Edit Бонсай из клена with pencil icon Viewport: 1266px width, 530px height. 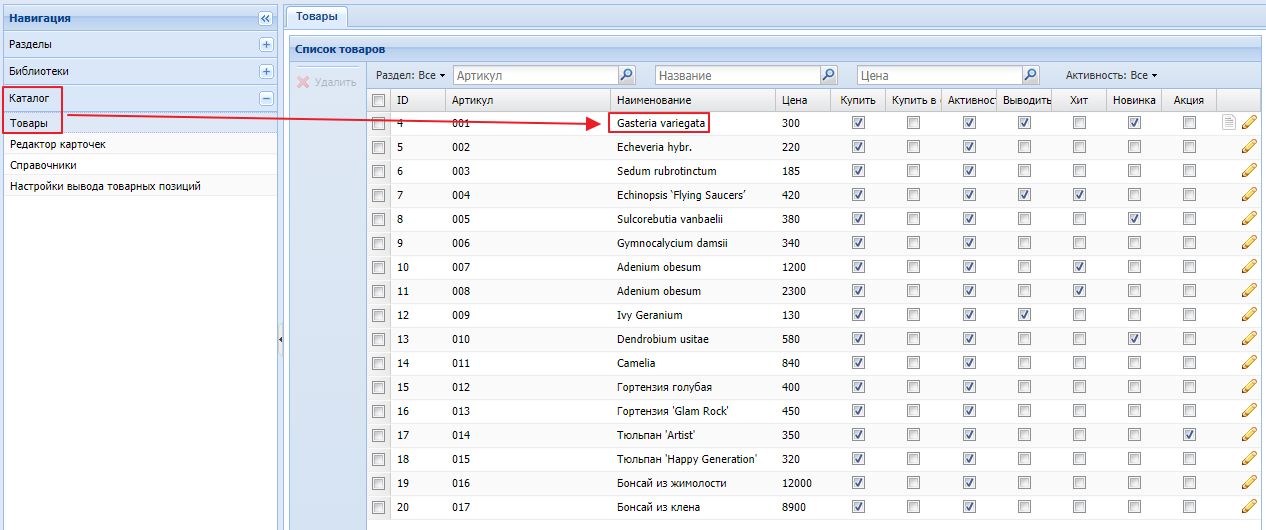[1248, 507]
